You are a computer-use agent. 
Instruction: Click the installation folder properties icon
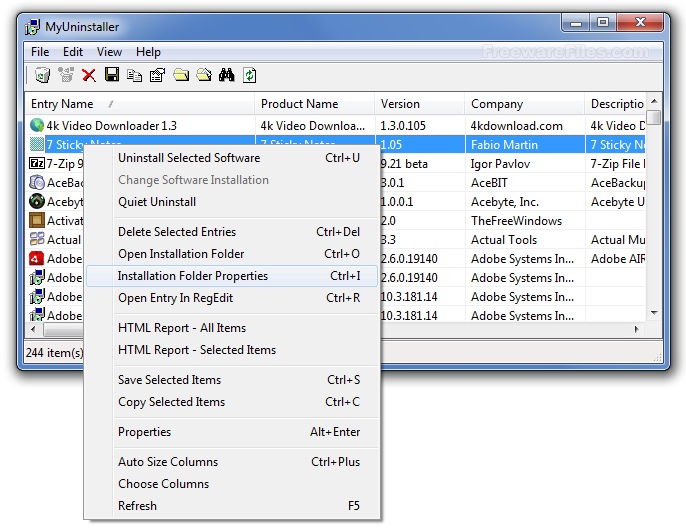tap(204, 75)
